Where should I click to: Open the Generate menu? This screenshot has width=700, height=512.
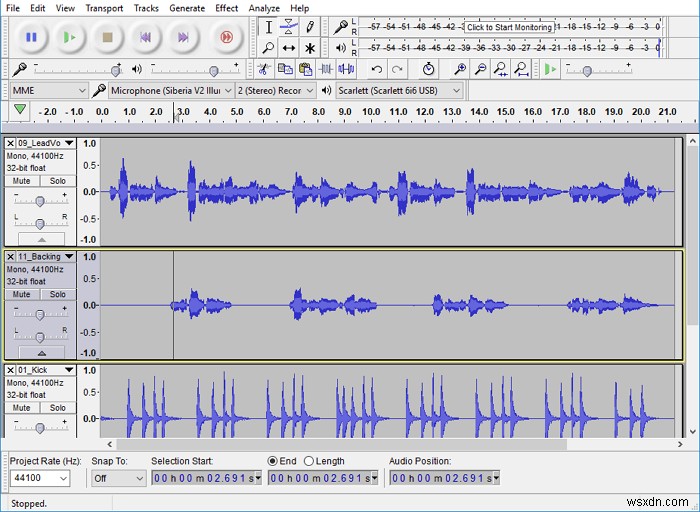click(x=187, y=8)
